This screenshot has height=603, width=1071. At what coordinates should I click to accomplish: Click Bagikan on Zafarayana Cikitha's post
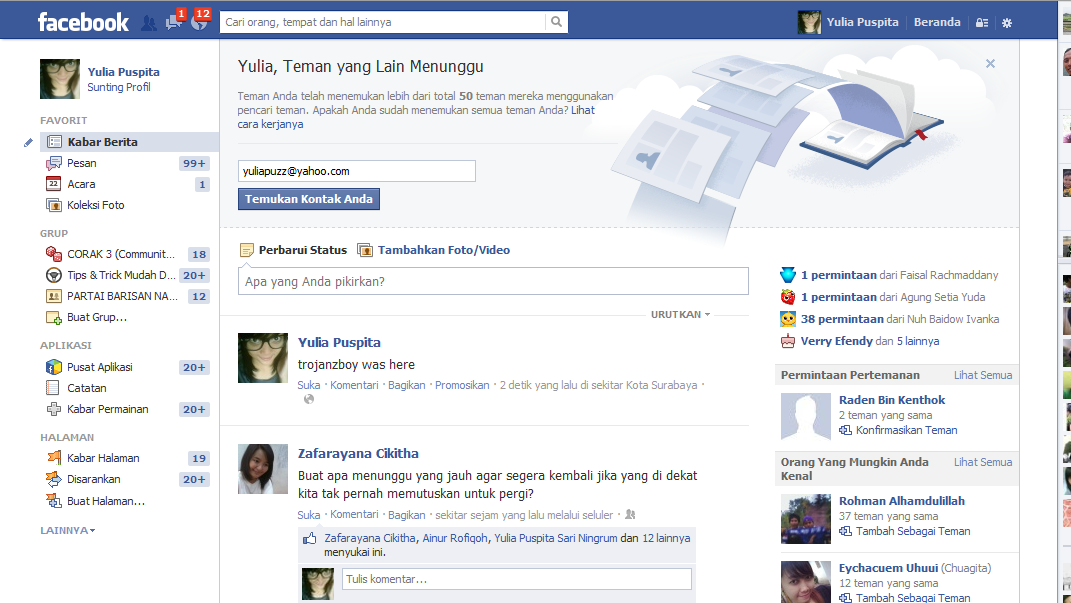pyautogui.click(x=406, y=515)
